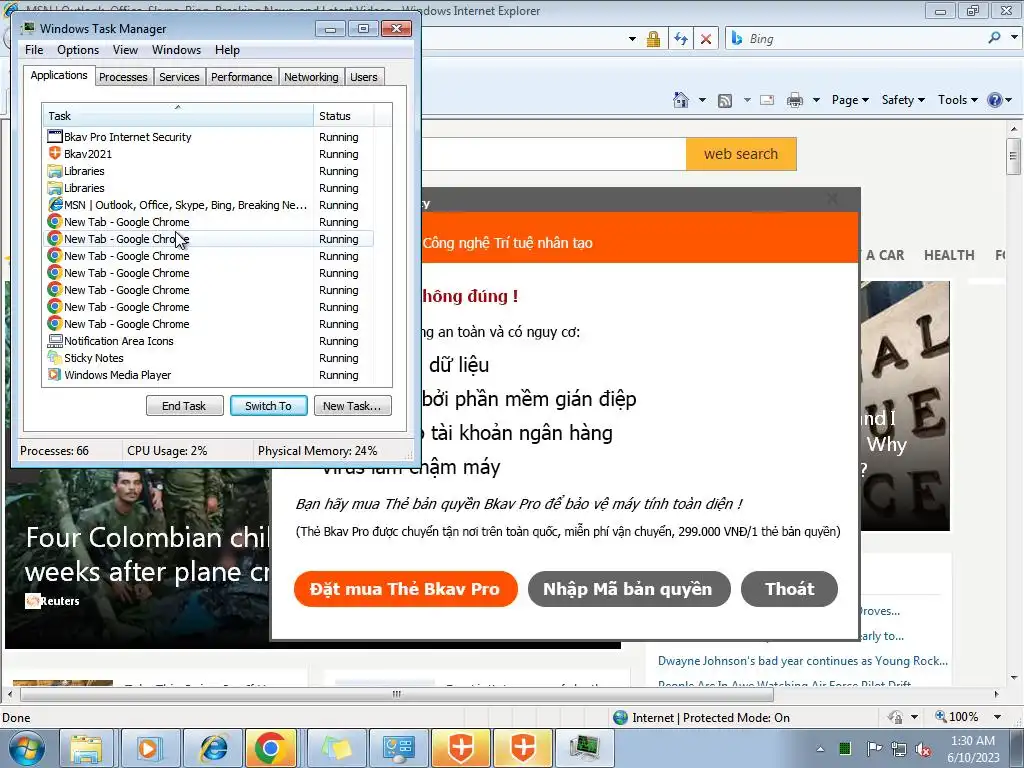The width and height of the screenshot is (1024, 768).
Task: Open the Home icon in Internet Explorer toolbar
Action: 680,100
